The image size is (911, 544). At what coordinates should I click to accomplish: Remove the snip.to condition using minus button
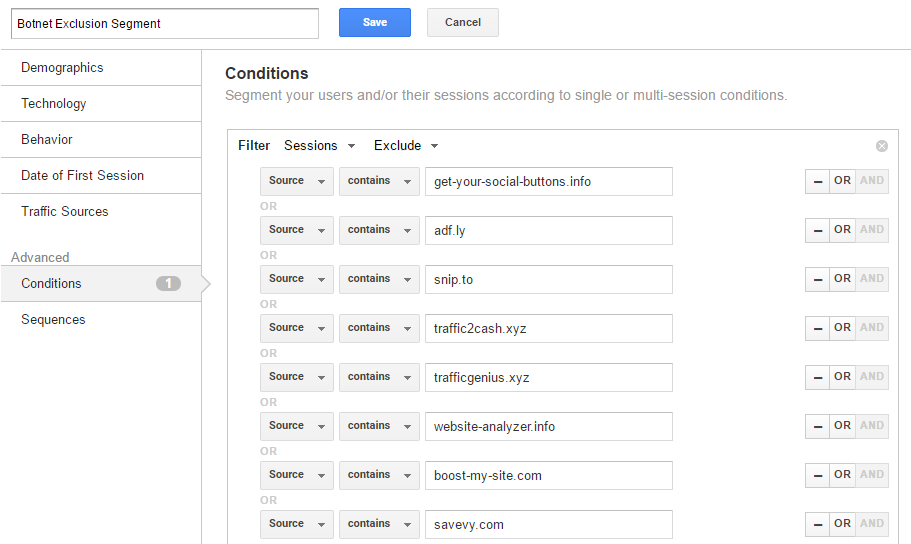pos(817,279)
